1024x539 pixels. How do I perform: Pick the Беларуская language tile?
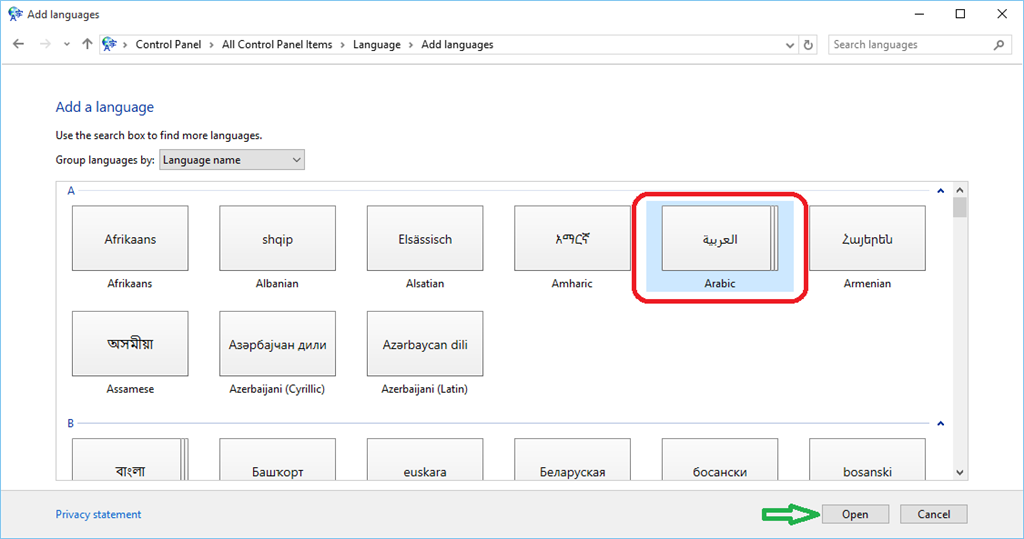coord(572,459)
